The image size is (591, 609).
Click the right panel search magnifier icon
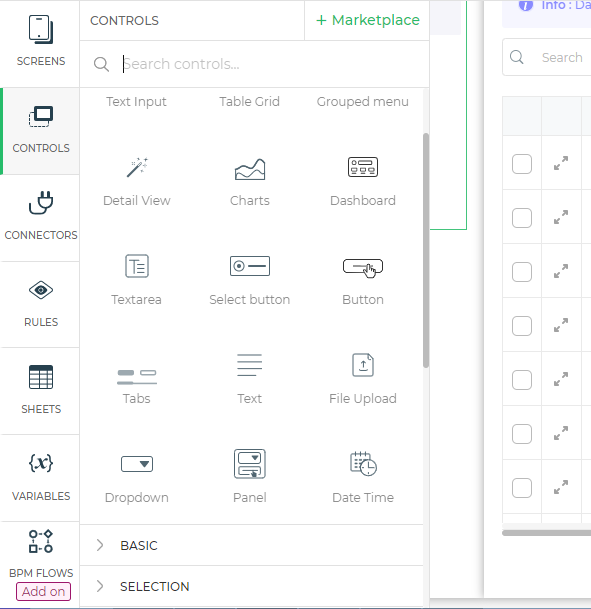click(517, 57)
